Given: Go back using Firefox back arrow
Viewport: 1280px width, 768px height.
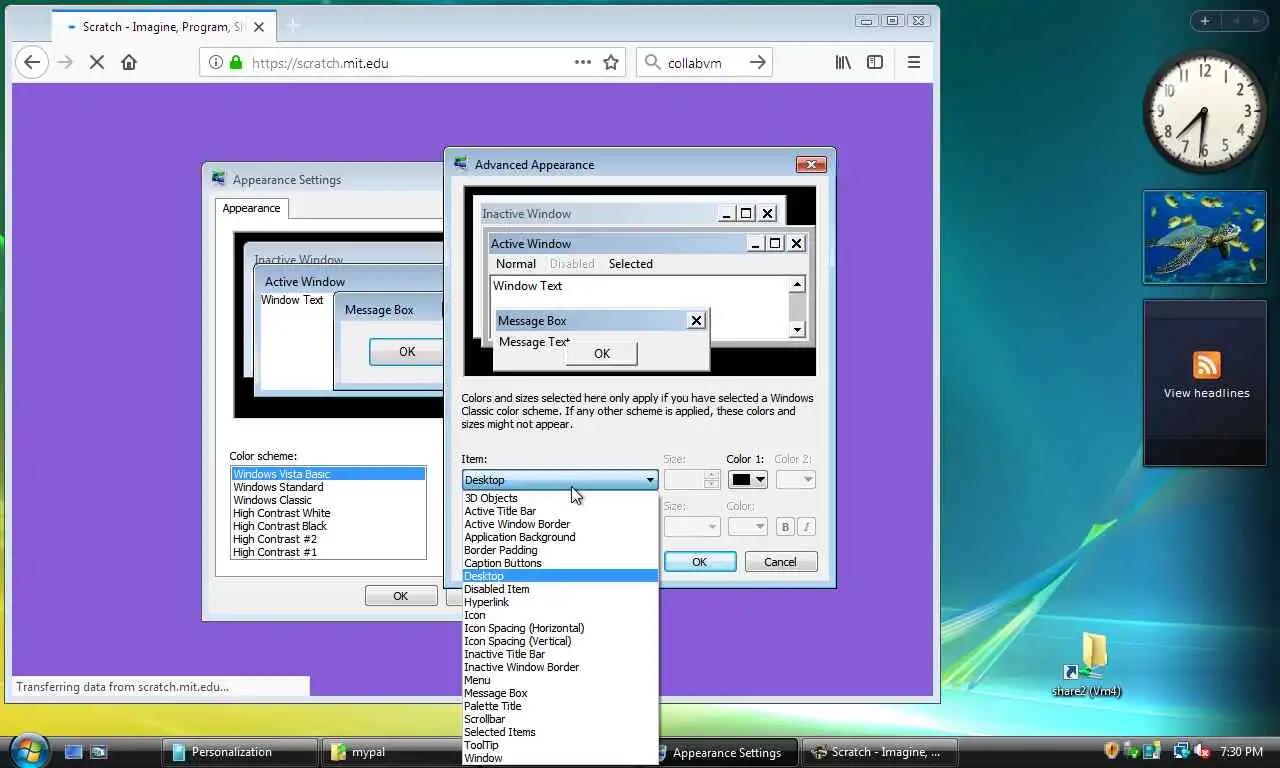Looking at the screenshot, I should coord(32,62).
